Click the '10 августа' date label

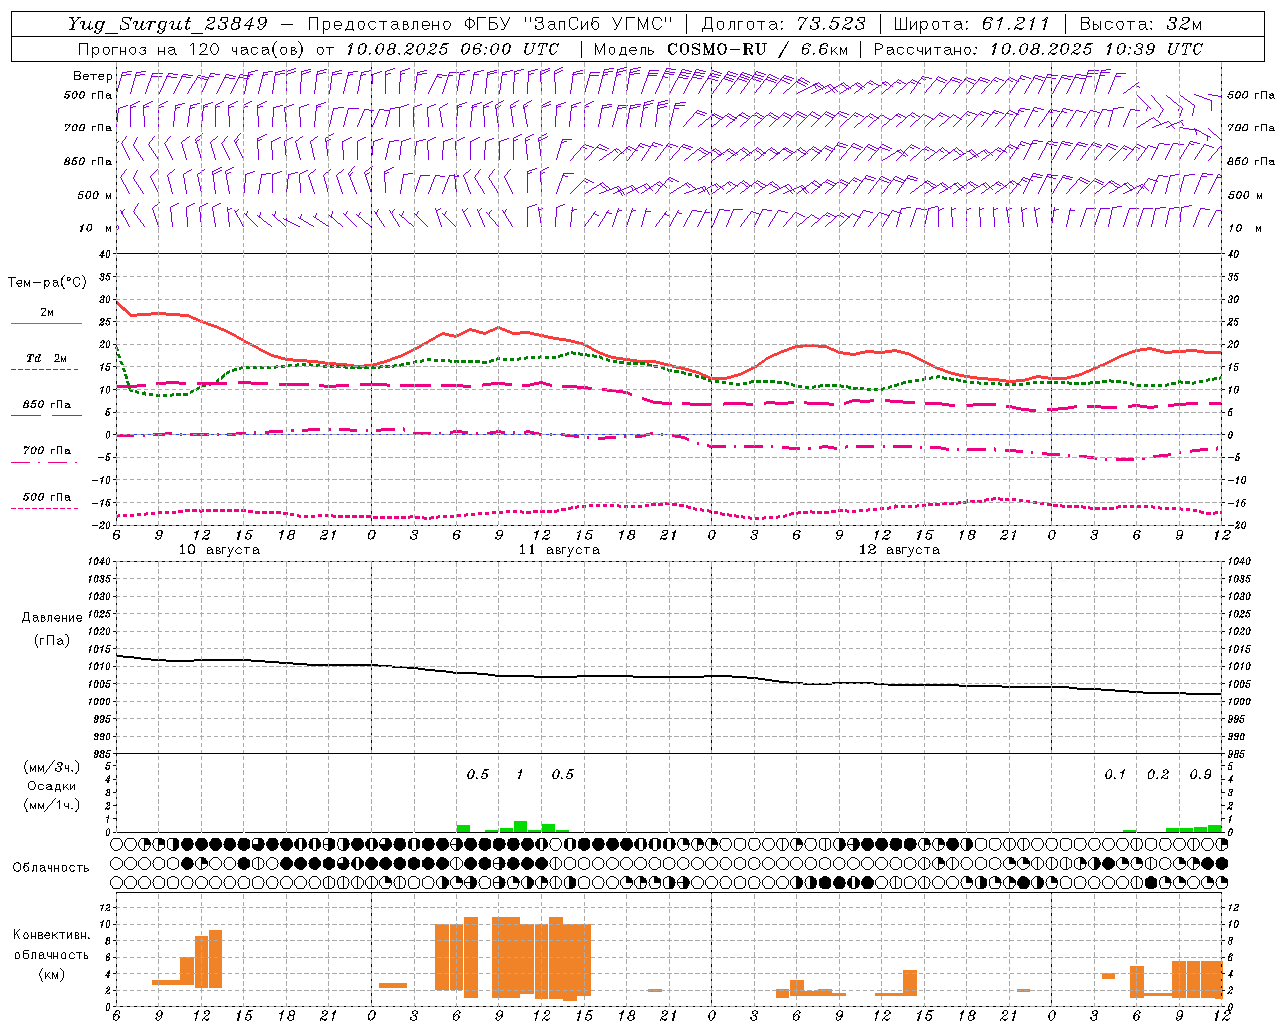219,550
